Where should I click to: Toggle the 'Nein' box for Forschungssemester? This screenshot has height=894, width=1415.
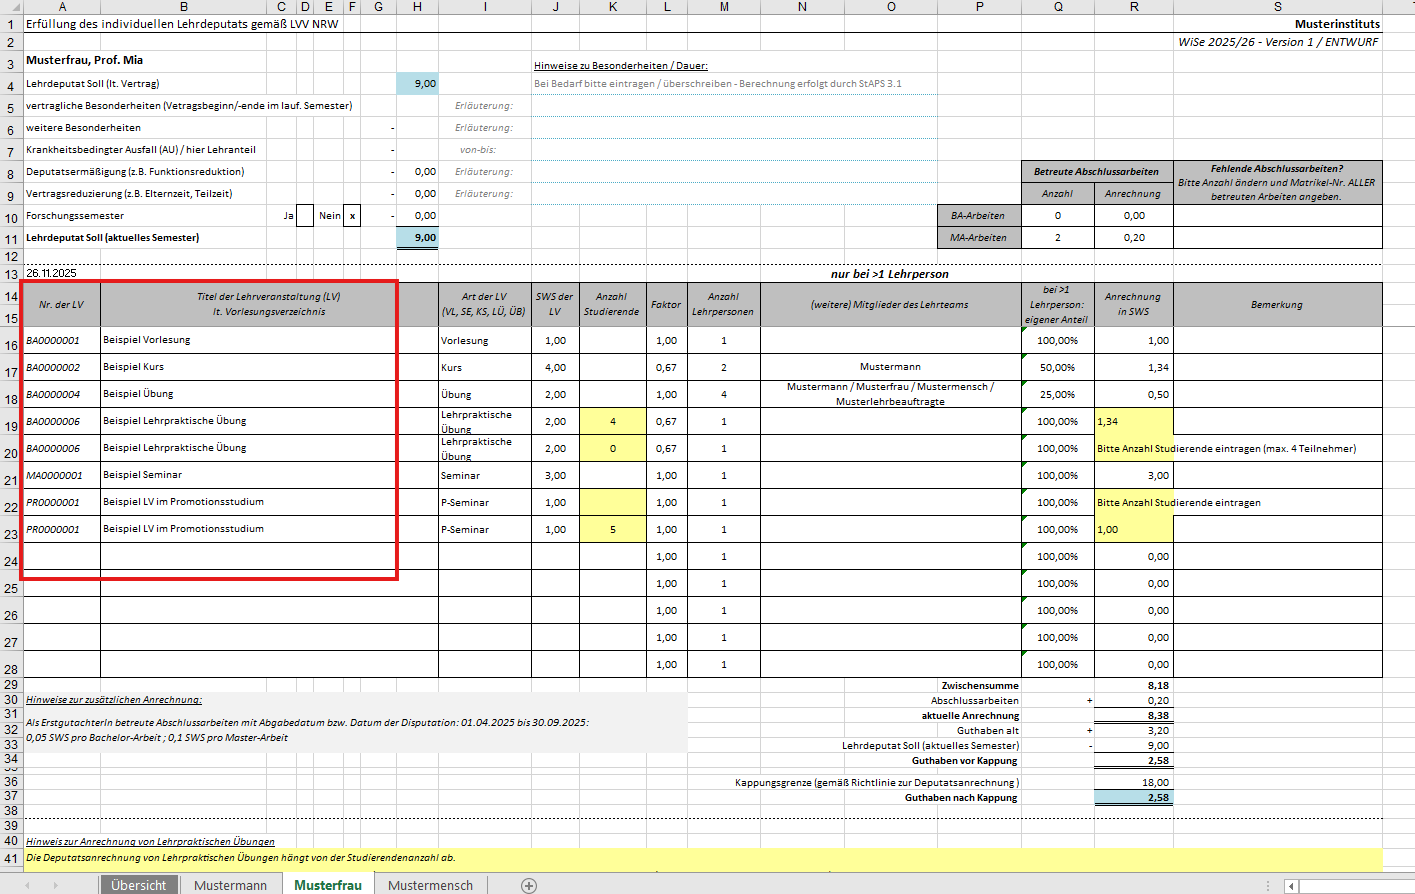352,215
